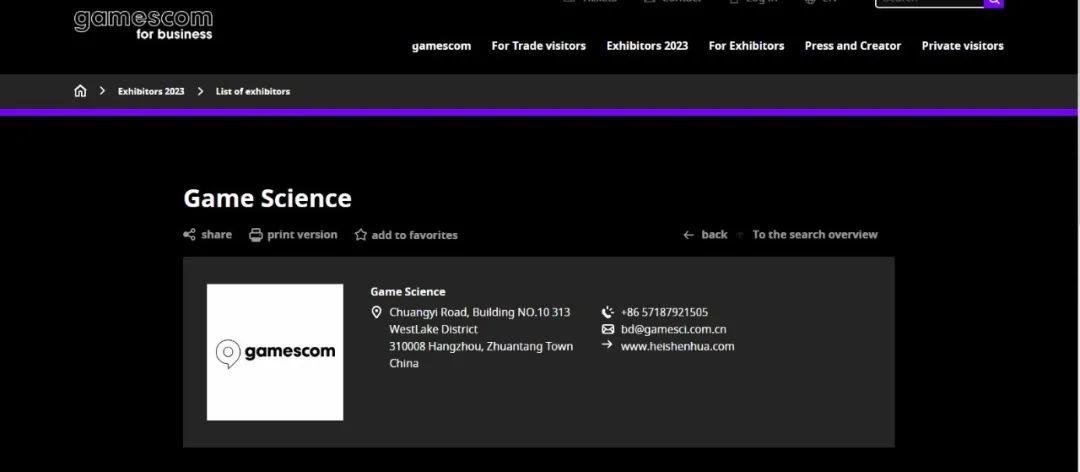Click the star icon to add to favorites

pyautogui.click(x=361, y=235)
